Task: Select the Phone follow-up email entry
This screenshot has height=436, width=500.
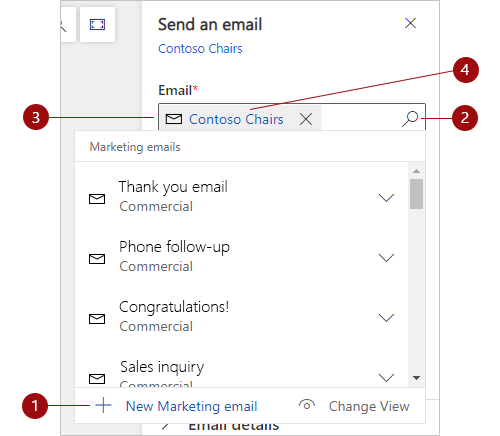Action: tap(241, 257)
